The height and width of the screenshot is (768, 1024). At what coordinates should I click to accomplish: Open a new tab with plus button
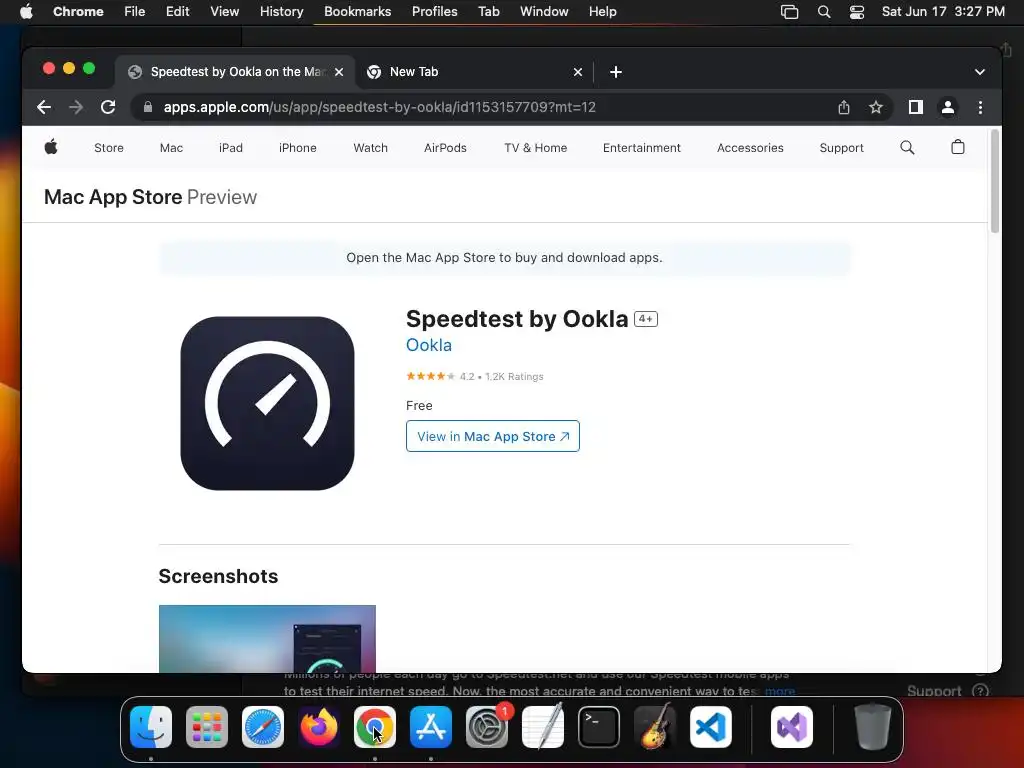(615, 72)
